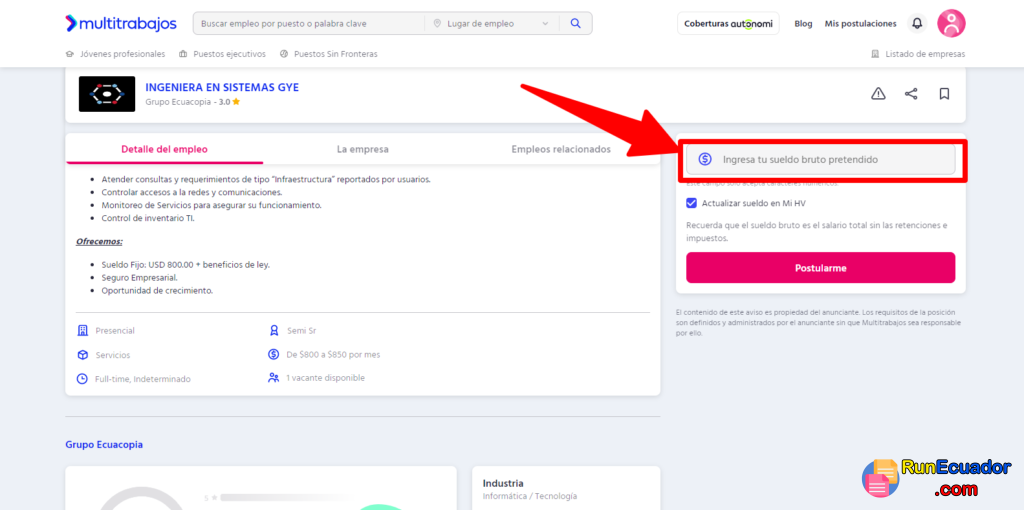Open INGENIERA EN SISTEMAS GYE title
The height and width of the screenshot is (510, 1024).
(x=222, y=88)
